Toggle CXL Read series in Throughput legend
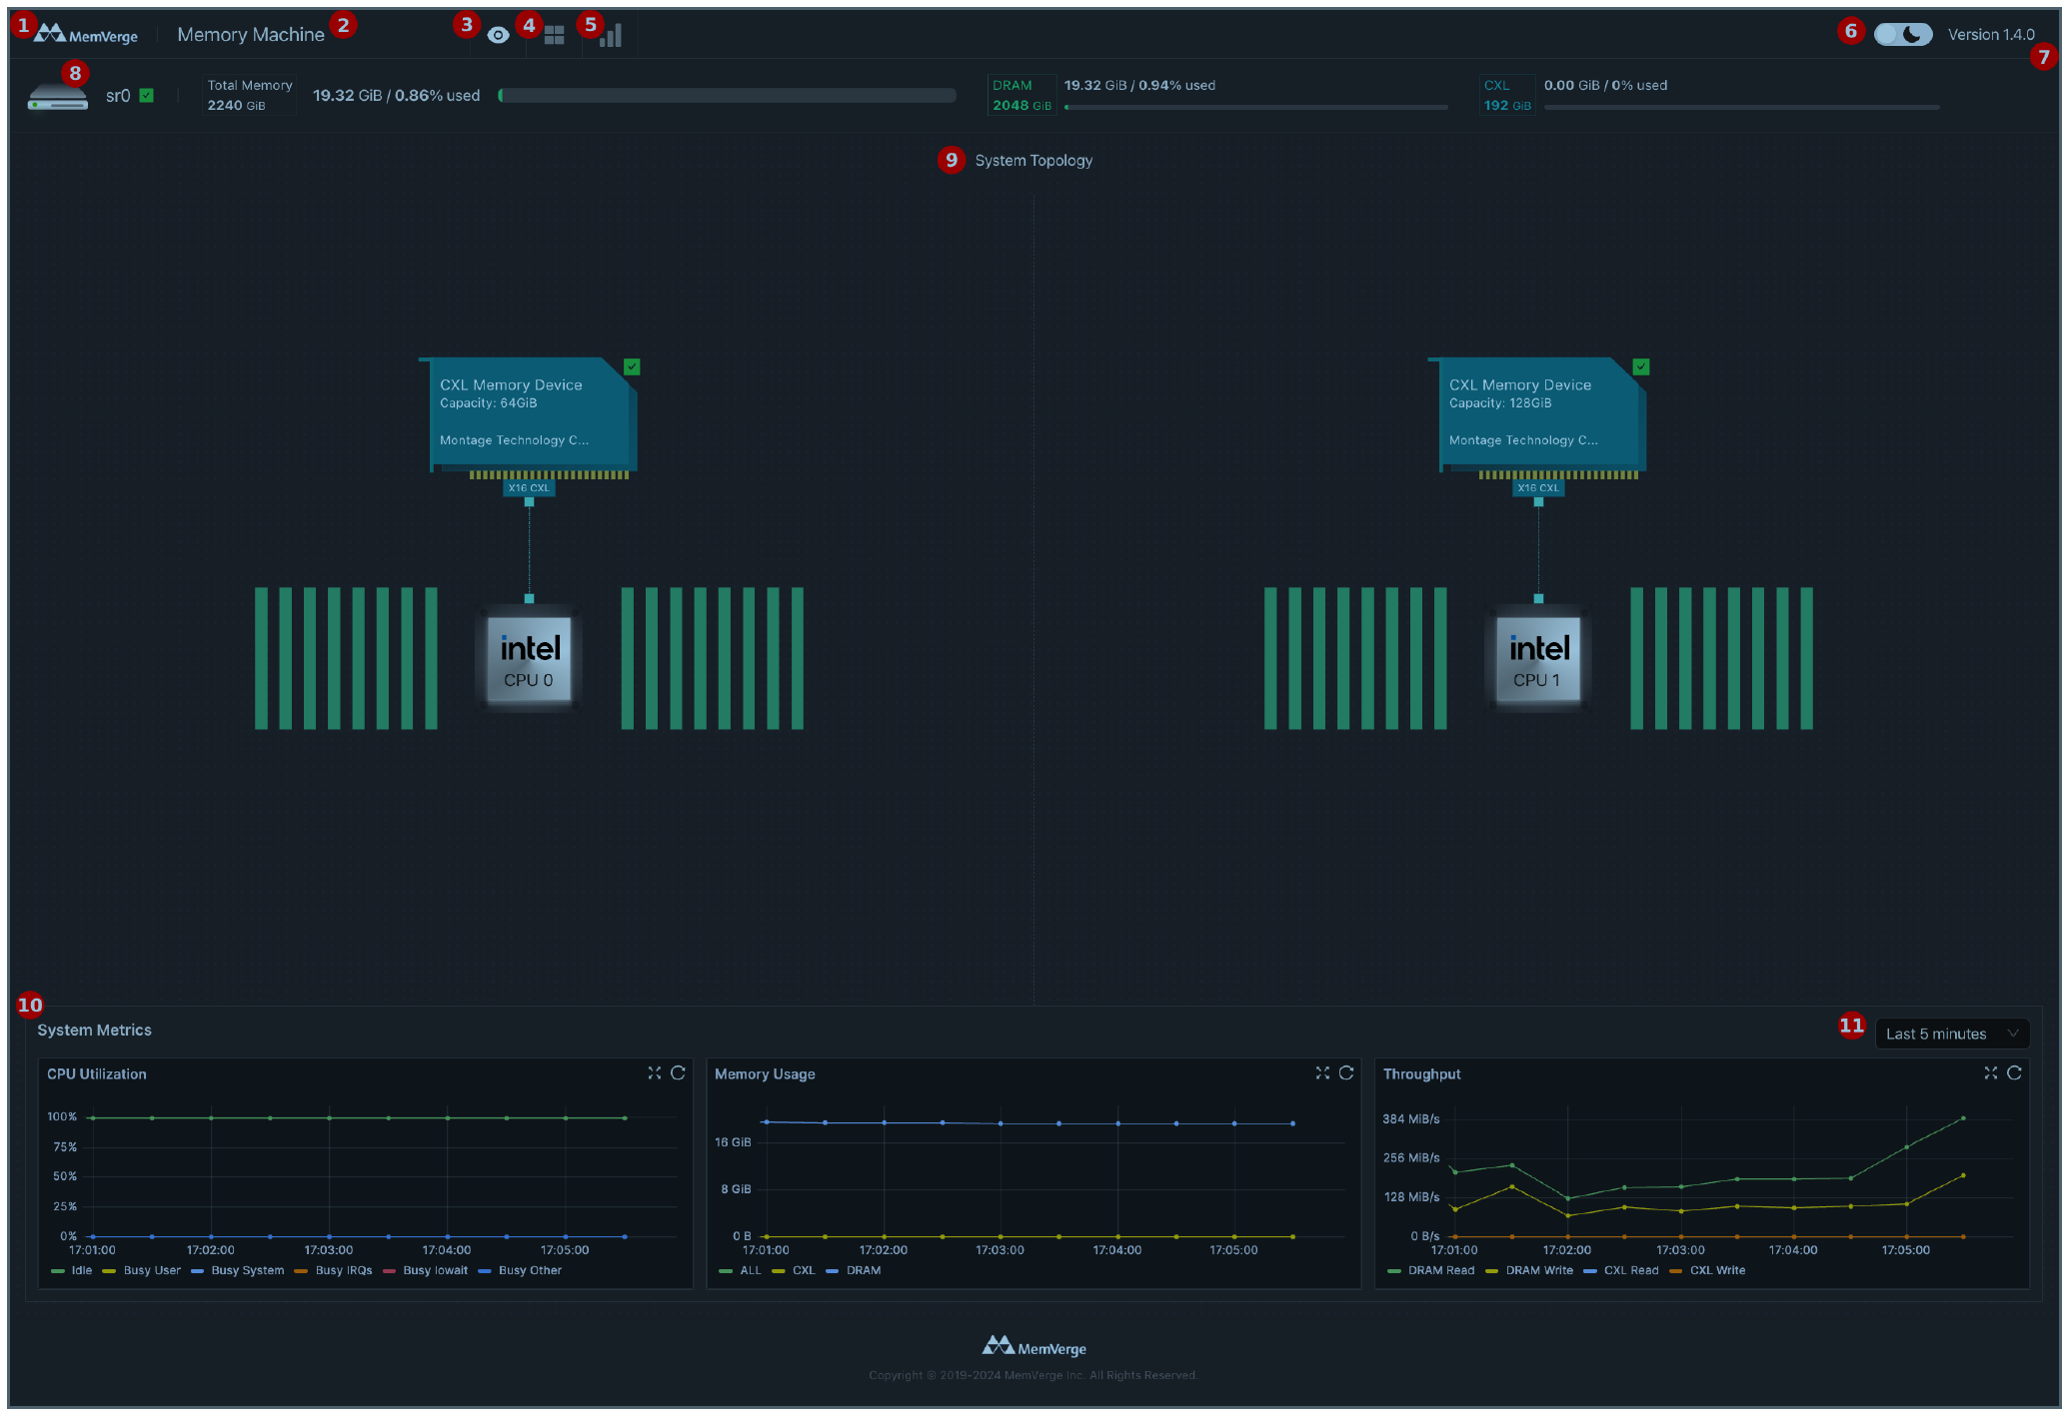 (x=1621, y=1270)
